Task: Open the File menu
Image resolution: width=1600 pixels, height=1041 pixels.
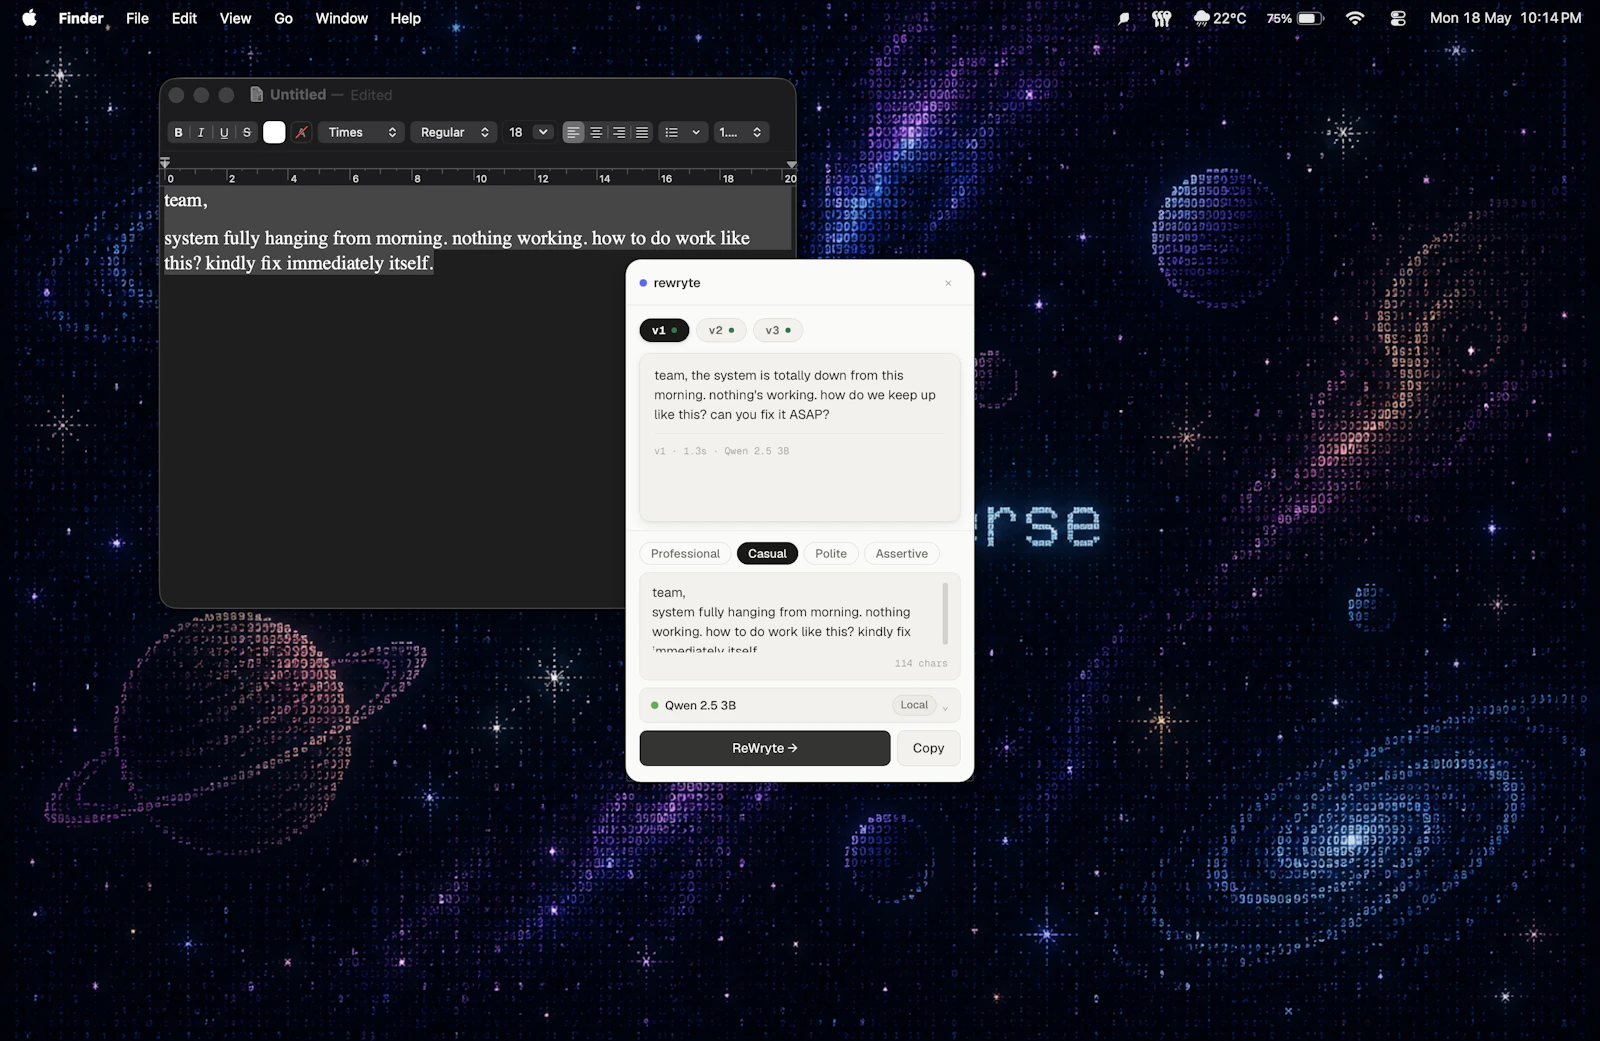Action: pos(137,18)
